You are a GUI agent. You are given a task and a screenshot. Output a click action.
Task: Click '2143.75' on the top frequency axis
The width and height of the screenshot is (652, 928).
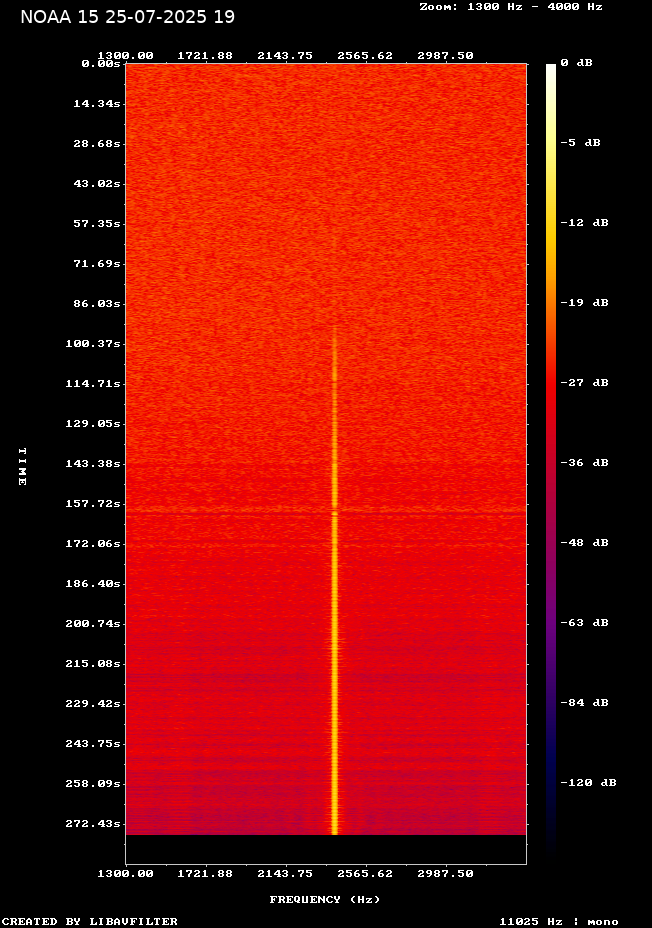[285, 56]
